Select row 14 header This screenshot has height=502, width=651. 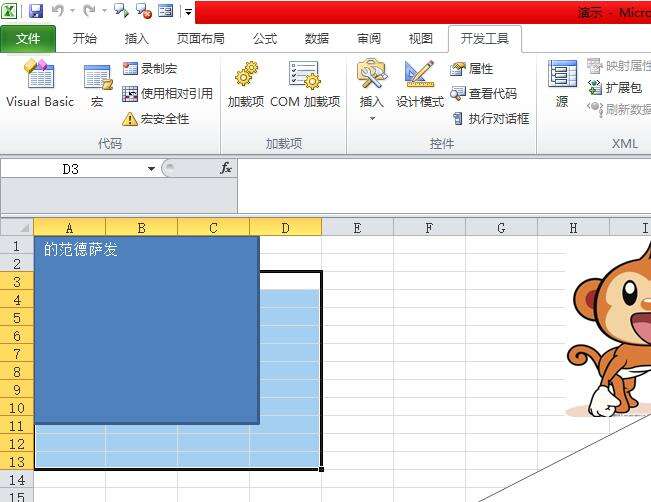click(17, 480)
